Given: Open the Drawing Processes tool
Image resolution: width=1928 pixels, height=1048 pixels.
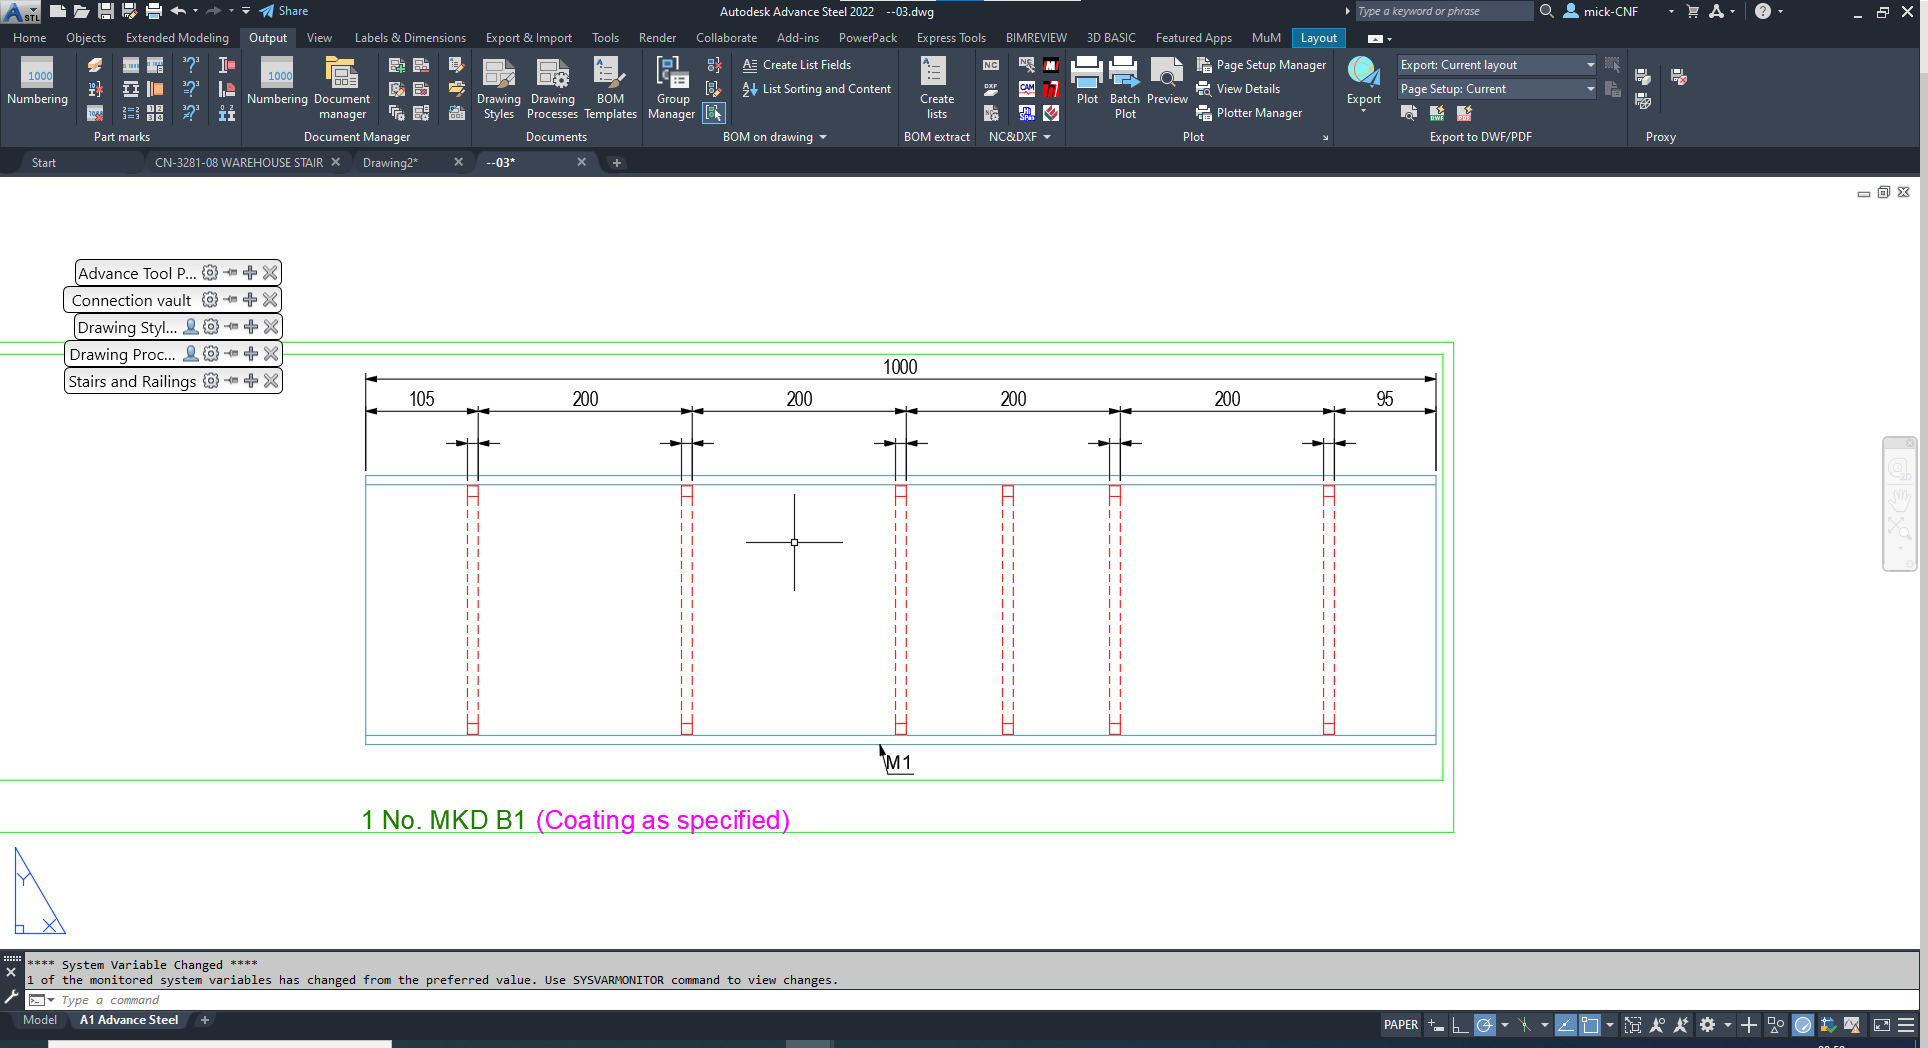Looking at the screenshot, I should pos(552,88).
